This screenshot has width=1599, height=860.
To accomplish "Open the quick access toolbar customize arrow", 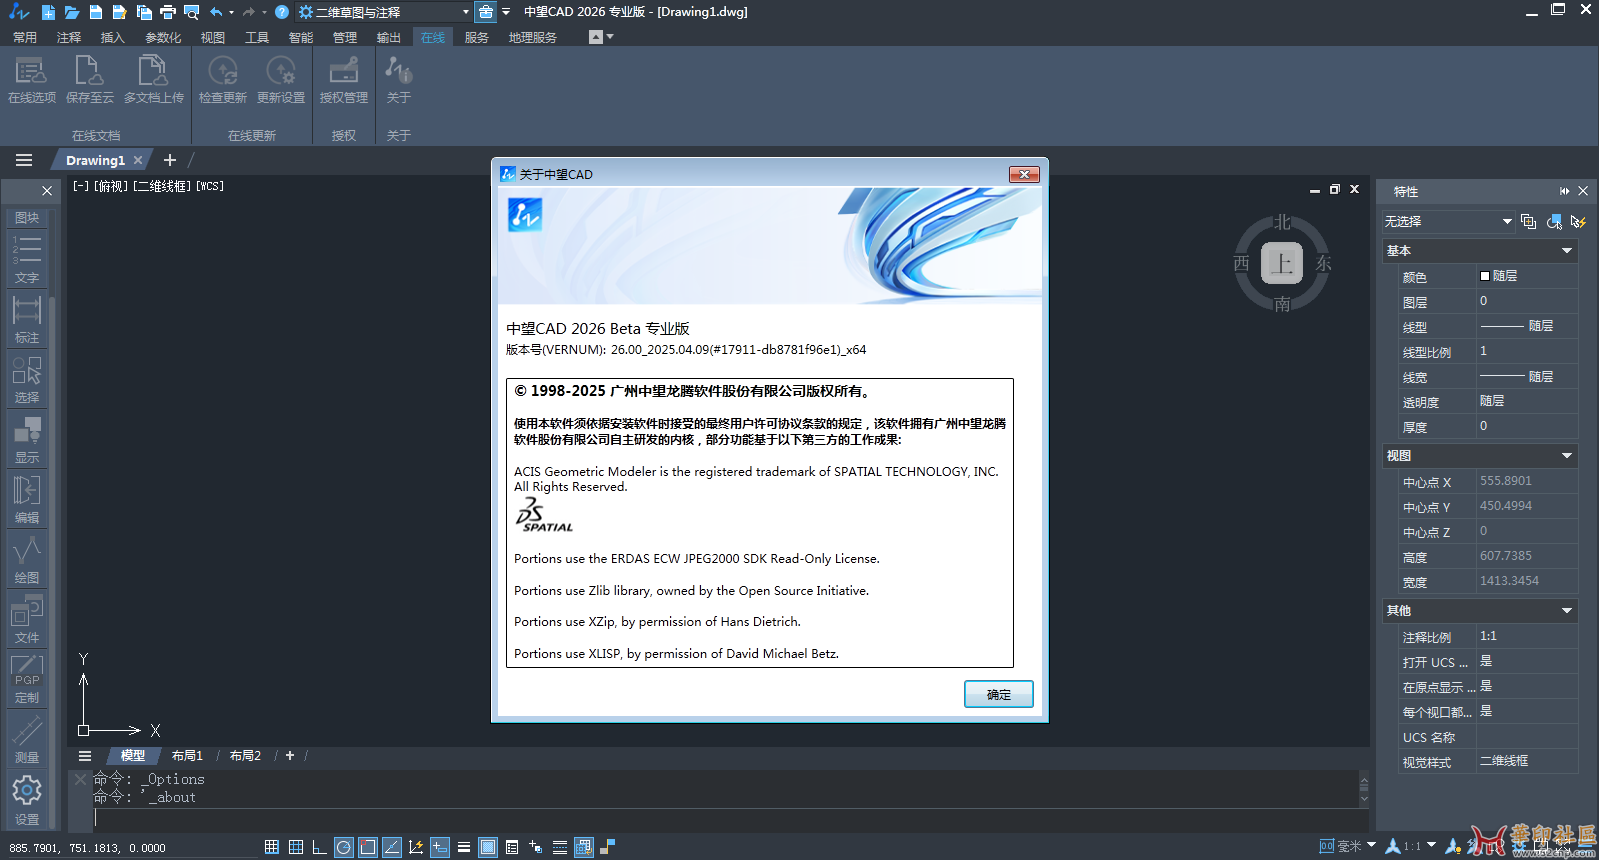I will 506,12.
